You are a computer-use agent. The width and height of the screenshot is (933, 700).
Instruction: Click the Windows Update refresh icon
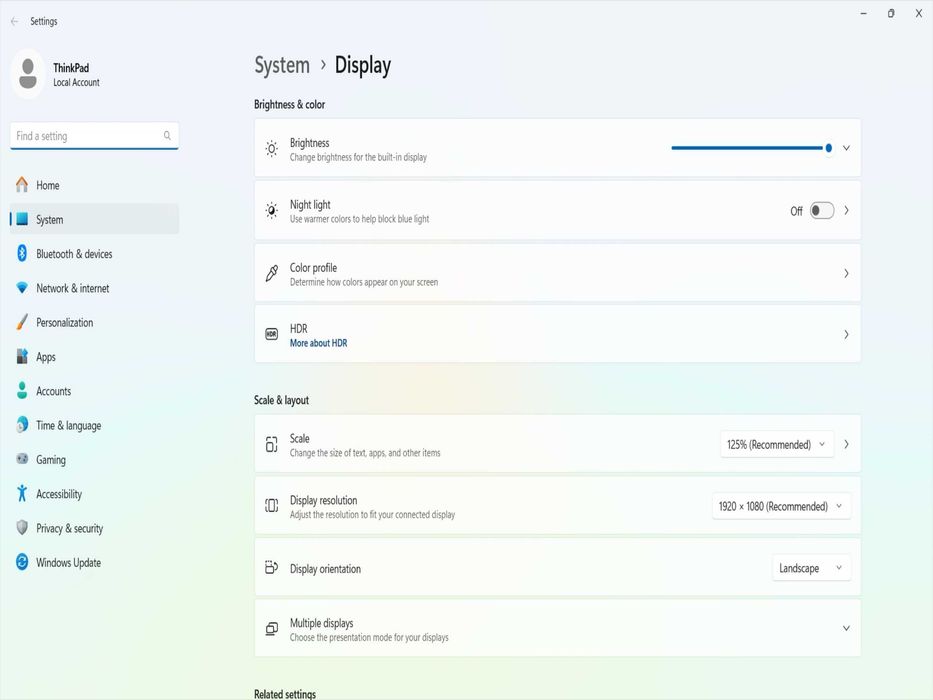click(22, 562)
